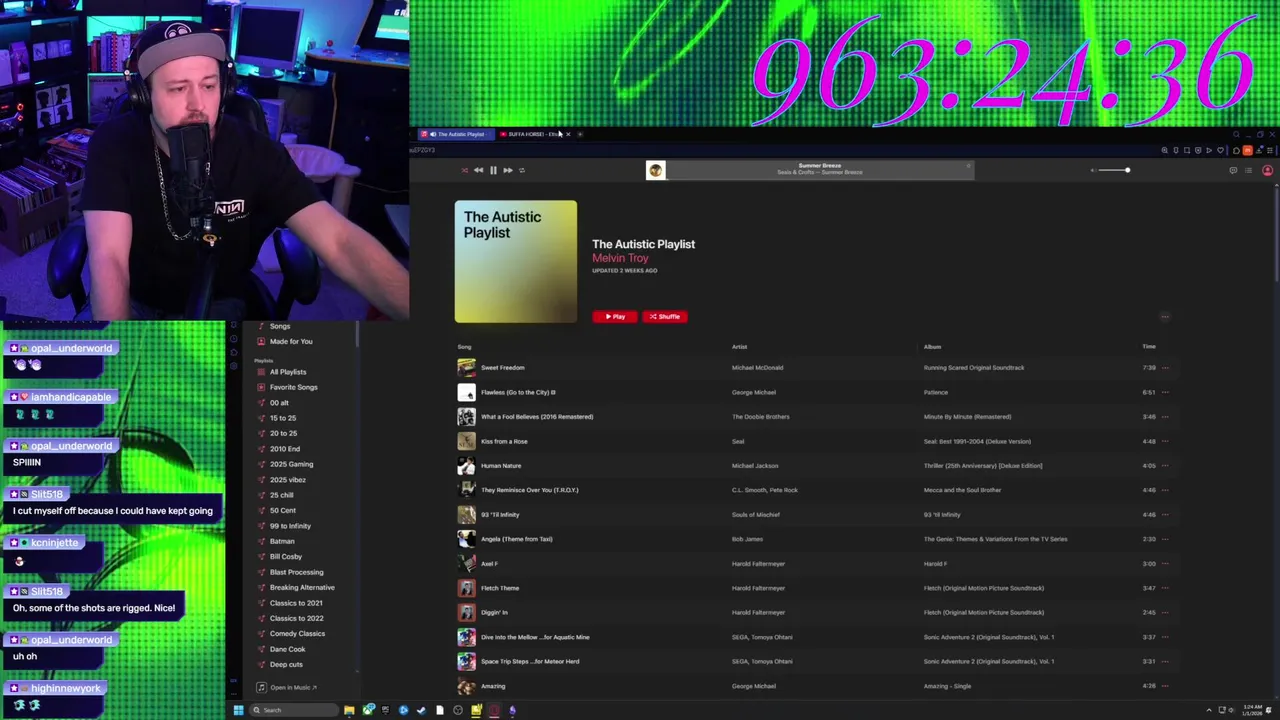The width and height of the screenshot is (1280, 720).
Task: Sort by the Artist column header
Action: click(x=739, y=347)
